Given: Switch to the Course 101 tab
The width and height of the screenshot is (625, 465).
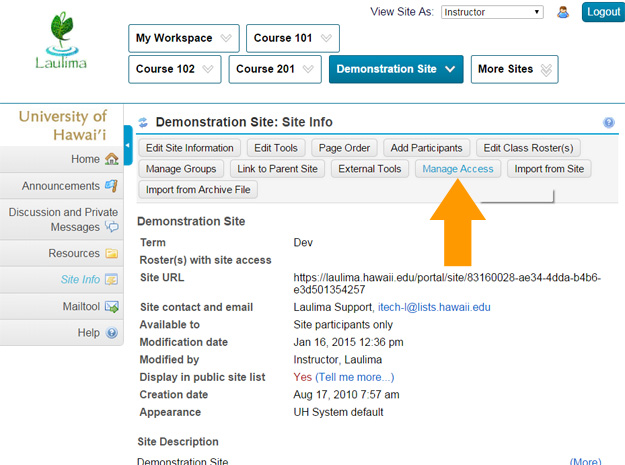Looking at the screenshot, I should click(293, 38).
